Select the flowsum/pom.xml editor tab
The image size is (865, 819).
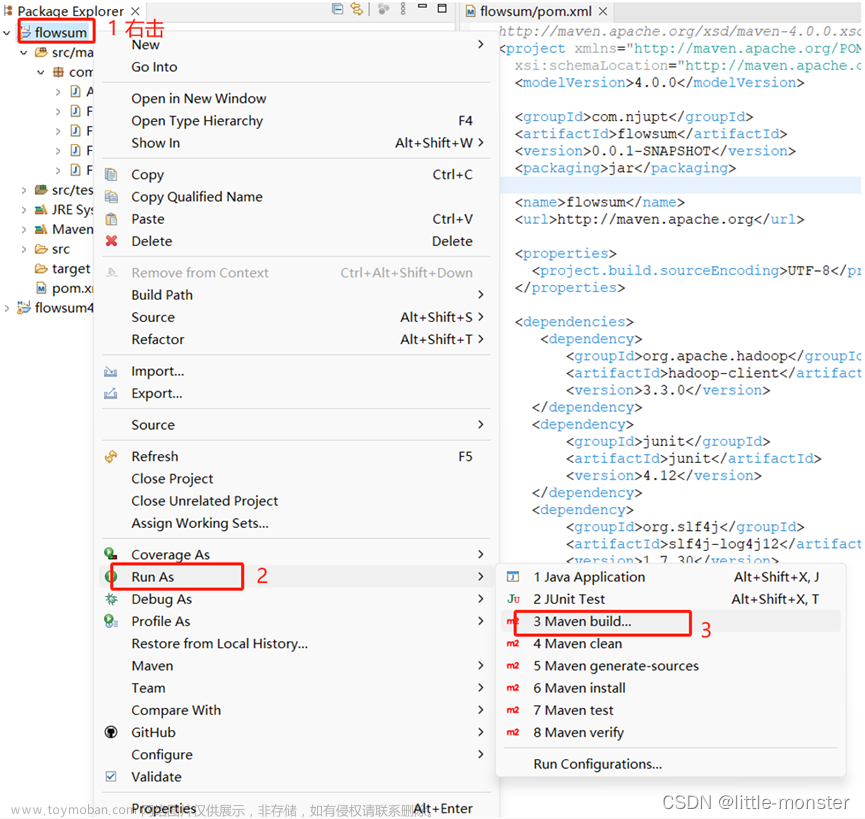pyautogui.click(x=536, y=11)
